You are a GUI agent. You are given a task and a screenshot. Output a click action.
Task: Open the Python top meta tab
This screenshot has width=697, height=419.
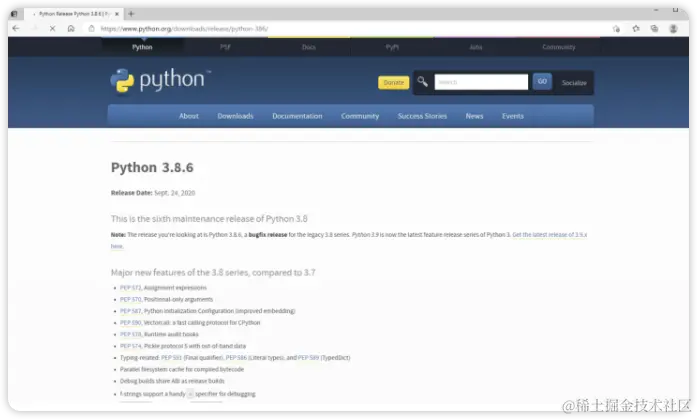pos(142,47)
